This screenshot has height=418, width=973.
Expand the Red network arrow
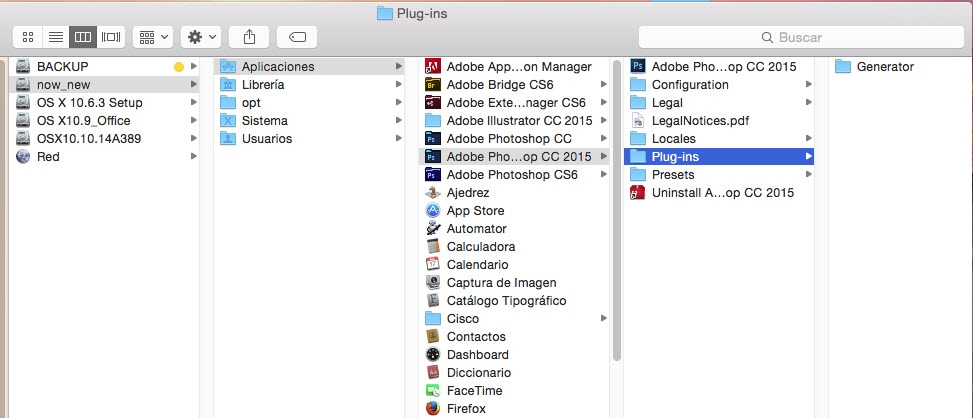coord(194,156)
